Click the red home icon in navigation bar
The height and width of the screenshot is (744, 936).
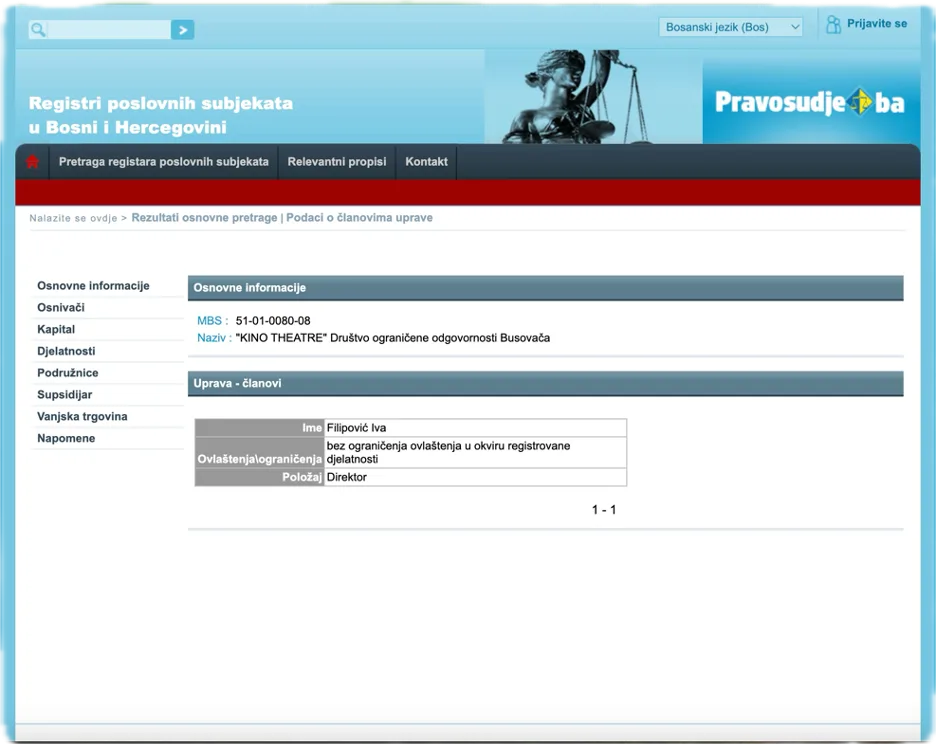click(33, 162)
